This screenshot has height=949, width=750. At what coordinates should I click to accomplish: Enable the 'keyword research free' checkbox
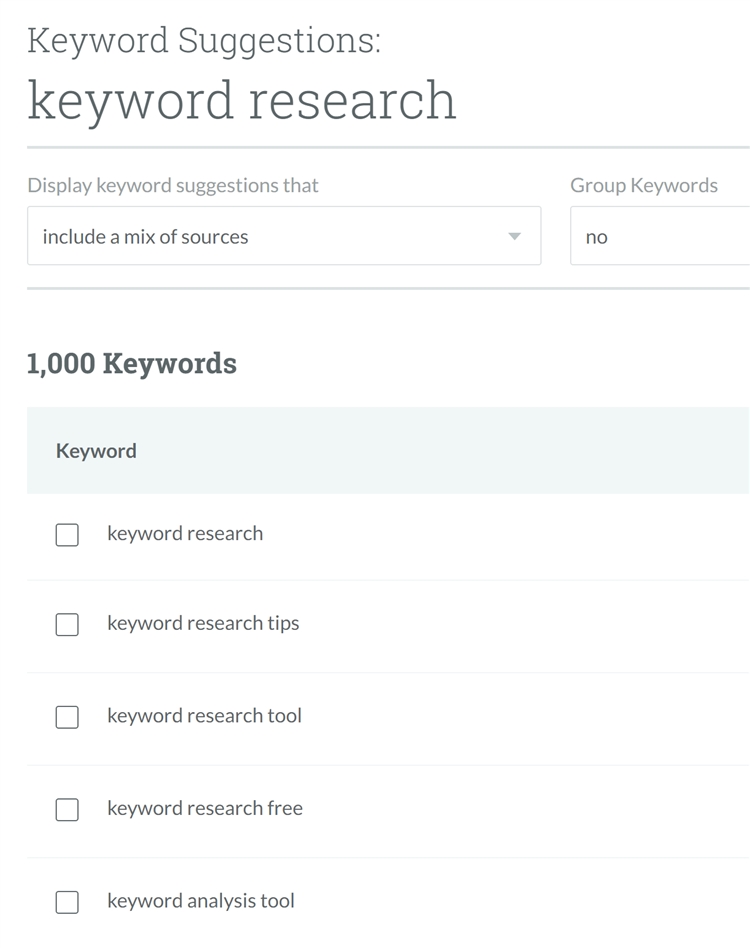point(67,809)
